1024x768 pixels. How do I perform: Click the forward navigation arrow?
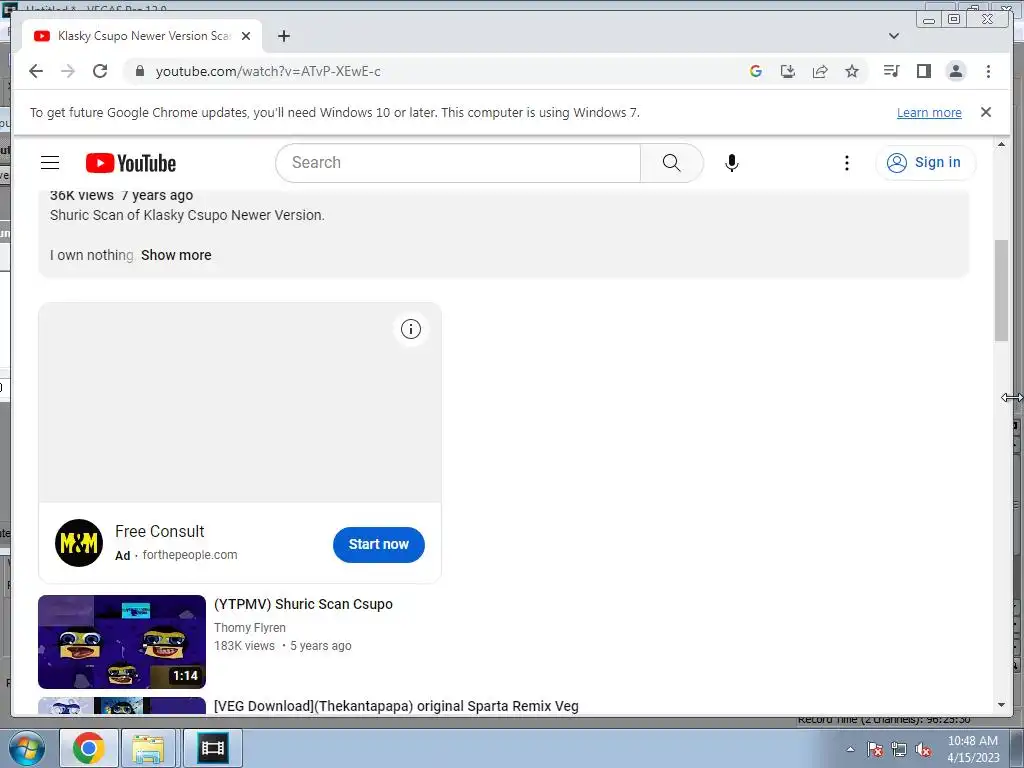coord(68,71)
